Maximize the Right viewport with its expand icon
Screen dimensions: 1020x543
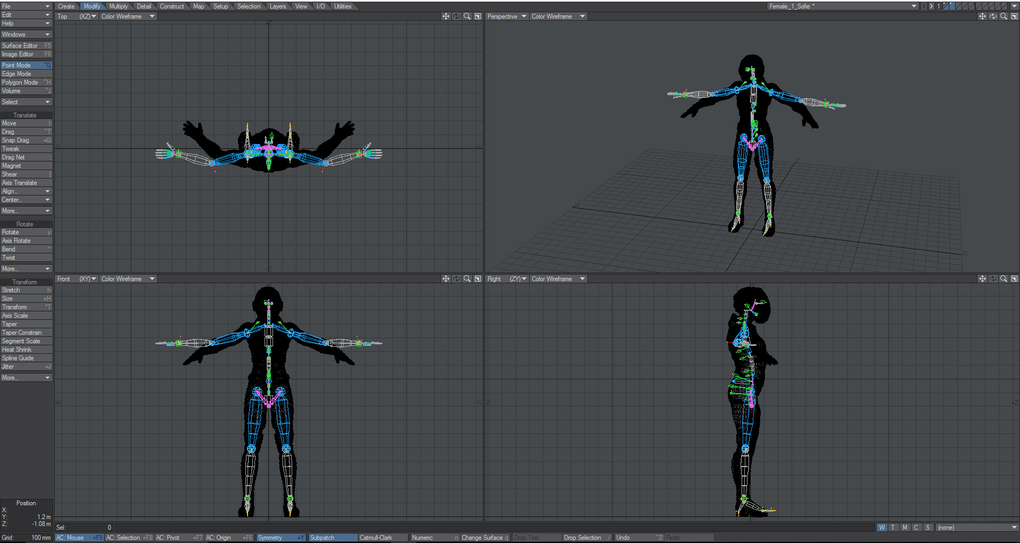(1013, 279)
